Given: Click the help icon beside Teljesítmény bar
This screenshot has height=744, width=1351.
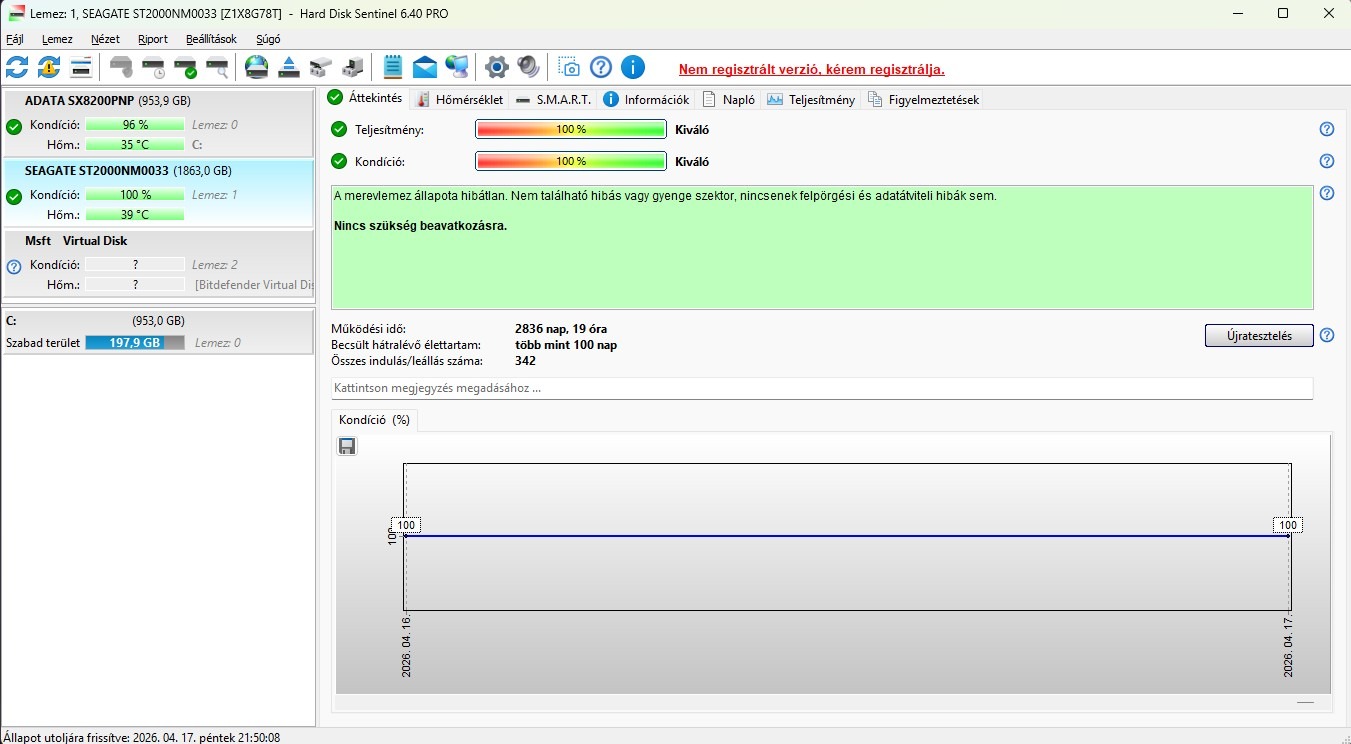Looking at the screenshot, I should point(1327,129).
